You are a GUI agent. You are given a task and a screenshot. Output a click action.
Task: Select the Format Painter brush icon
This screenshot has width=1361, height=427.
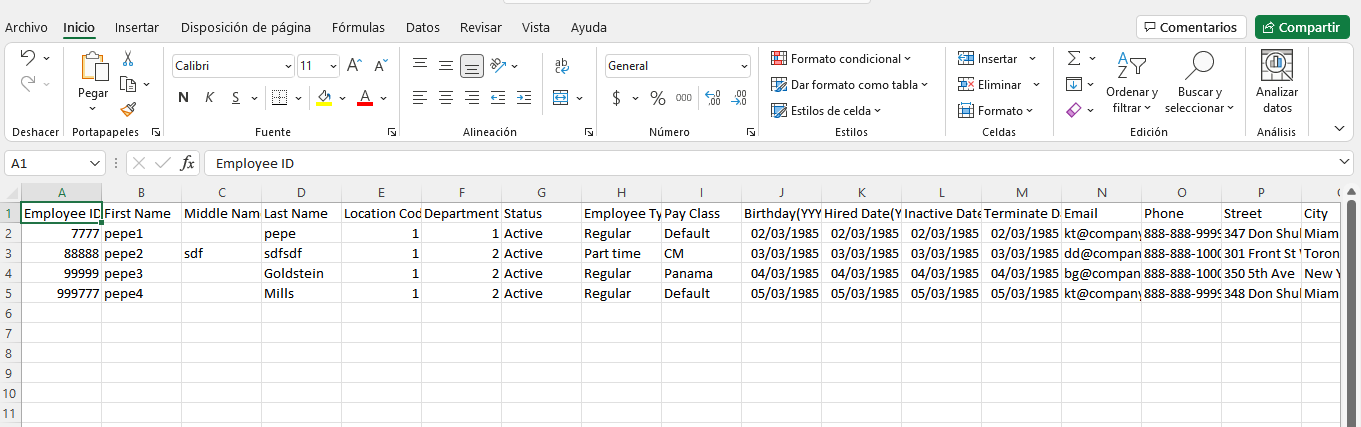point(128,109)
